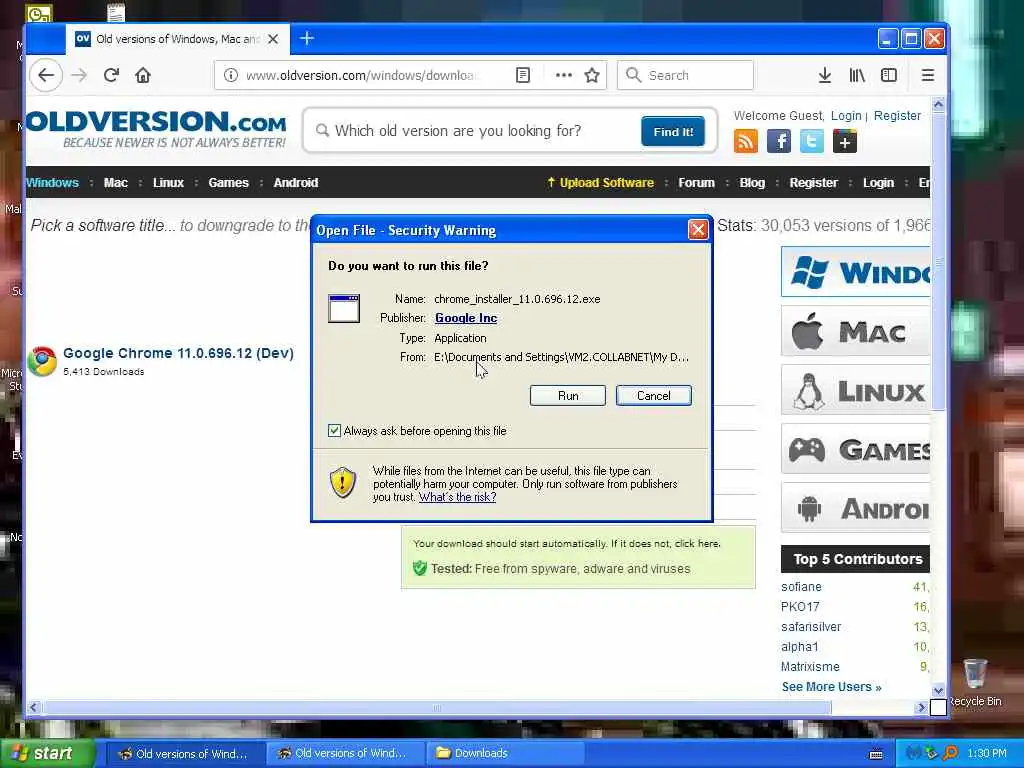Viewport: 1024px width, 768px height.
Task: Open the Twitter icon on OldVersion
Action: (812, 141)
